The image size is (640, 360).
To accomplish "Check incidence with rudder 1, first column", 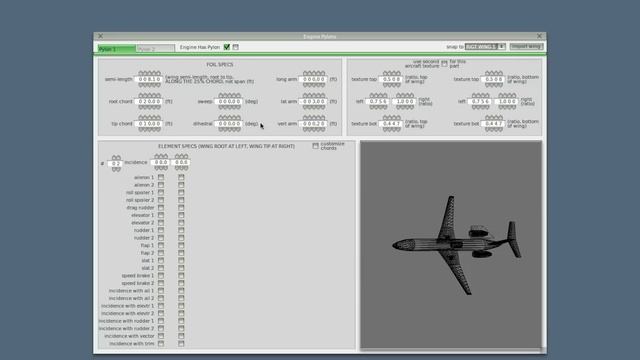I will pyautogui.click(x=161, y=321).
